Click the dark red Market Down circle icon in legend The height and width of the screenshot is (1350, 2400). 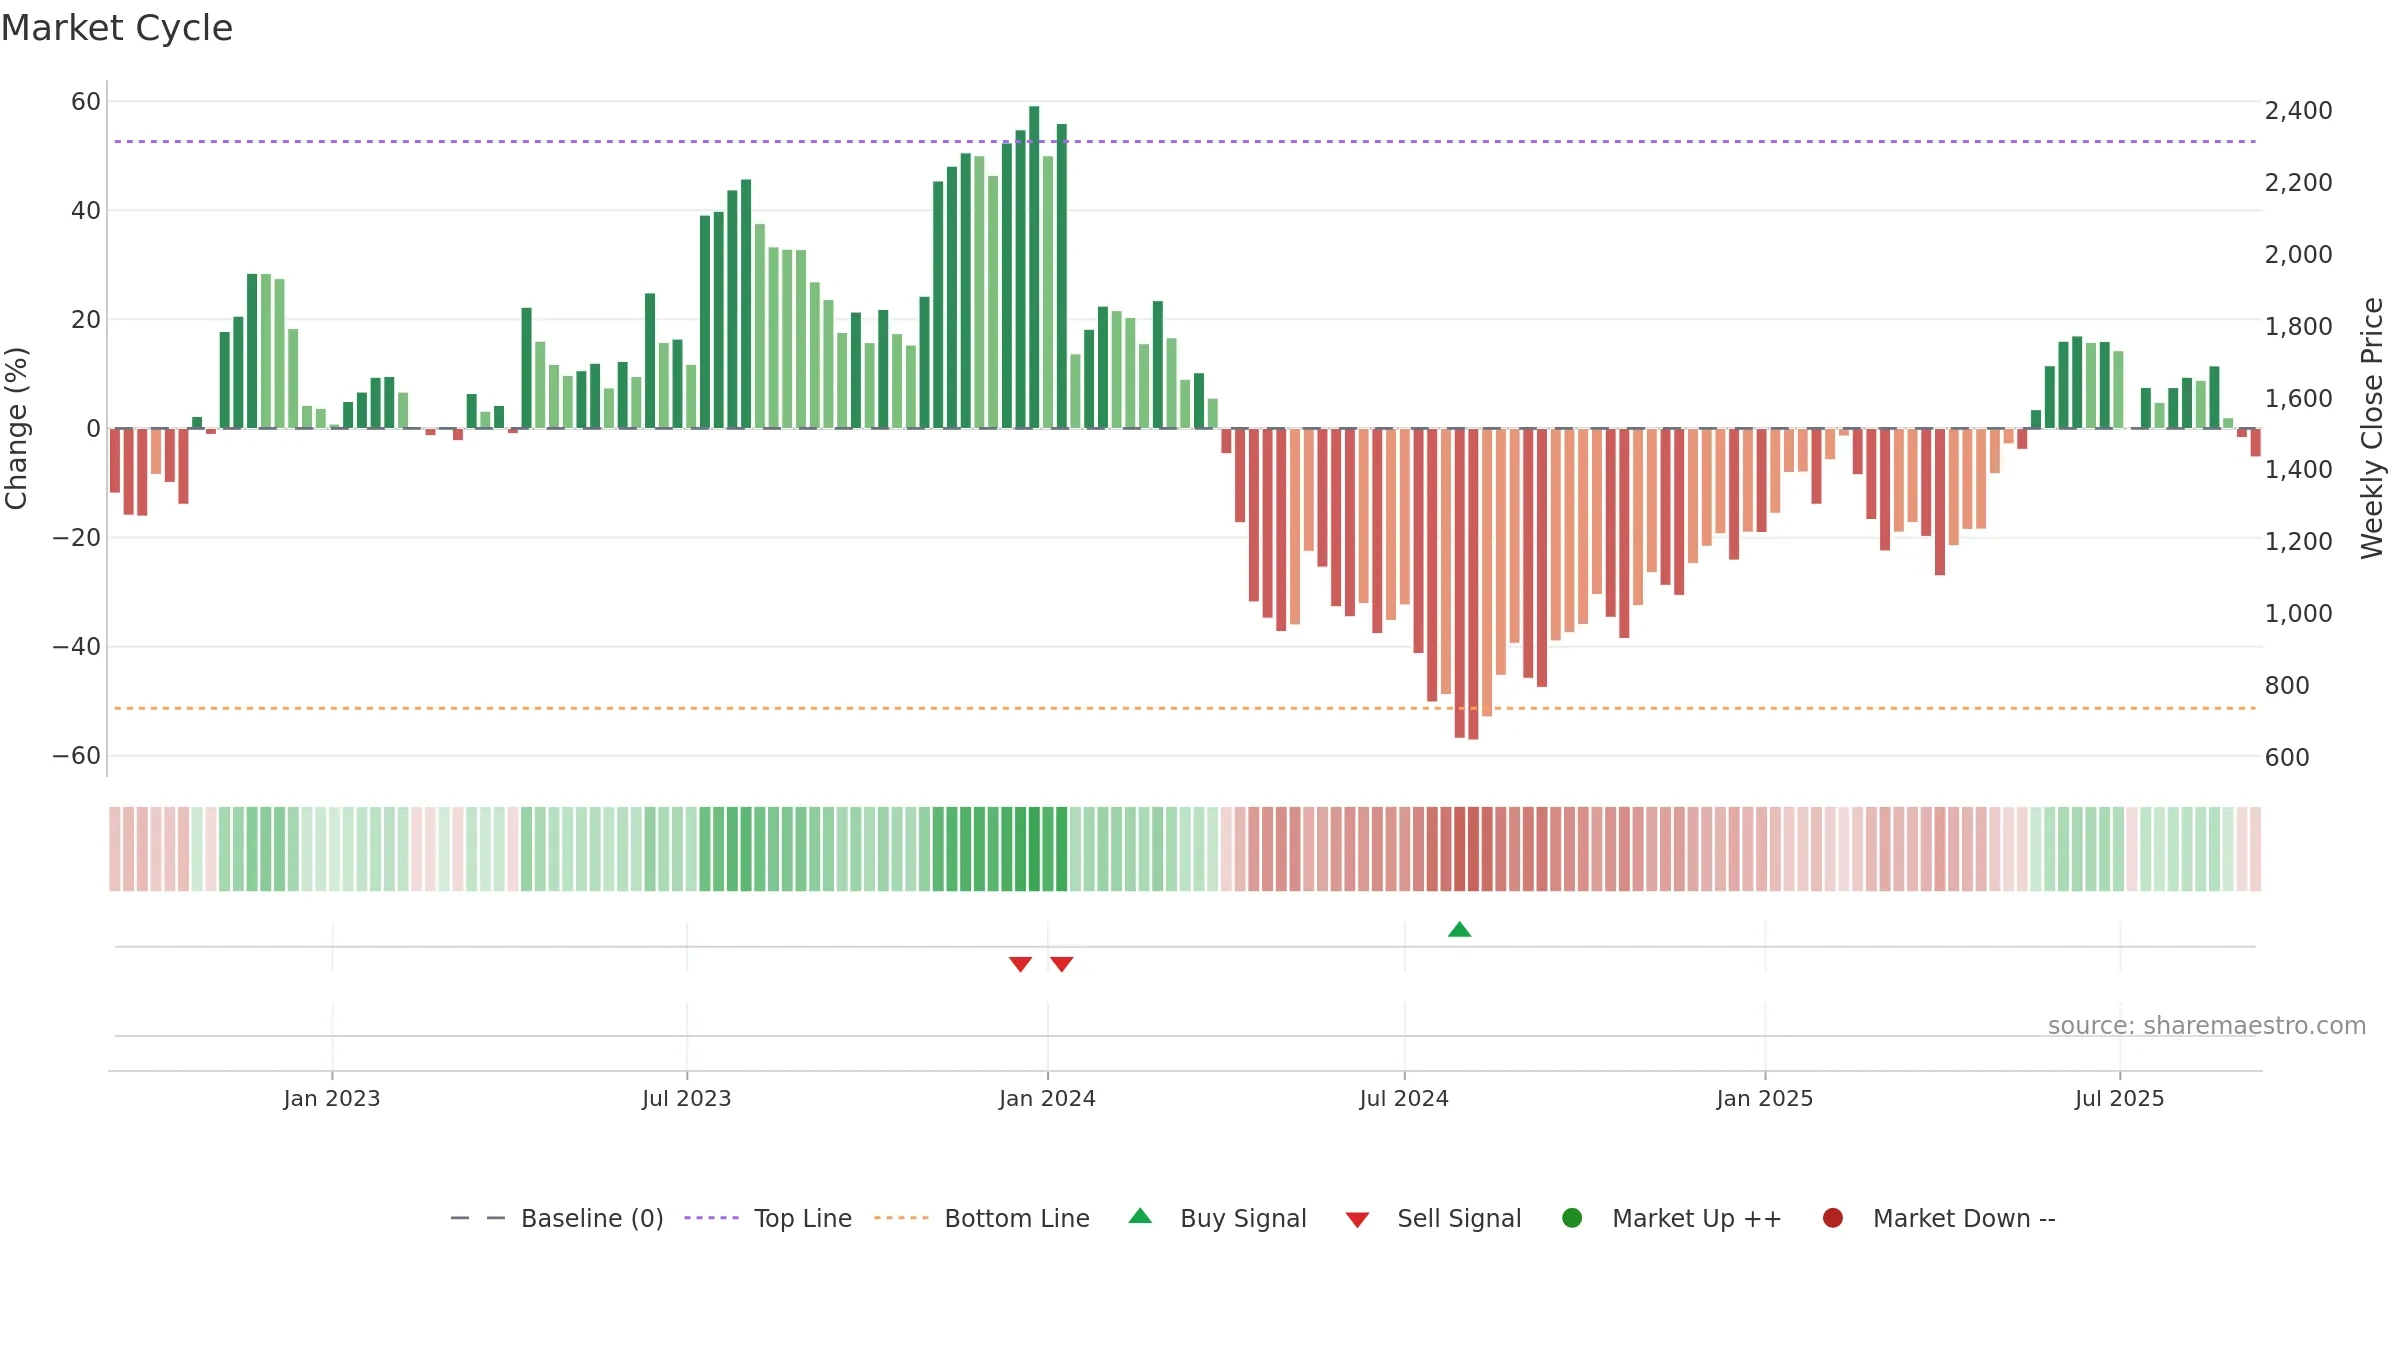(1833, 1218)
